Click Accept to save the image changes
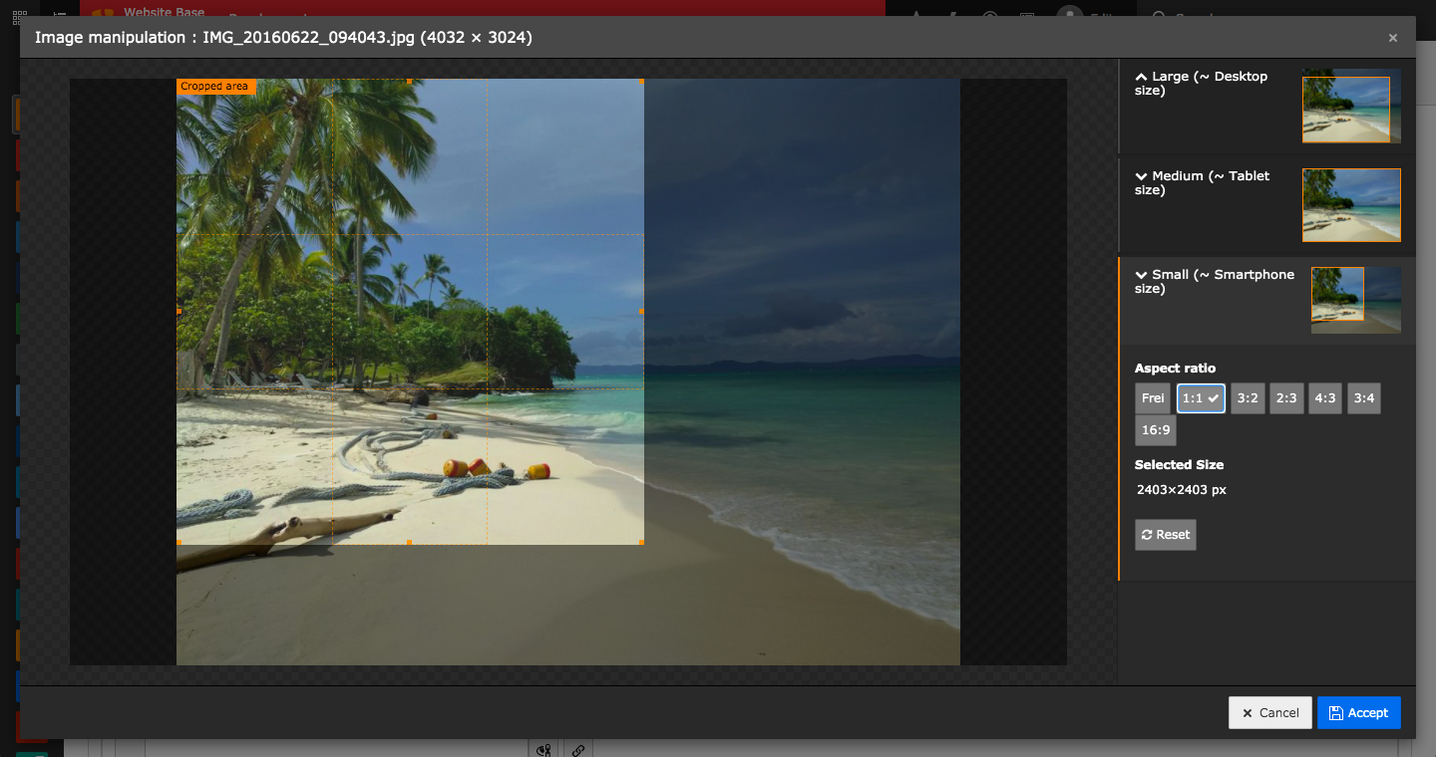The image size is (1436, 757). click(x=1358, y=712)
